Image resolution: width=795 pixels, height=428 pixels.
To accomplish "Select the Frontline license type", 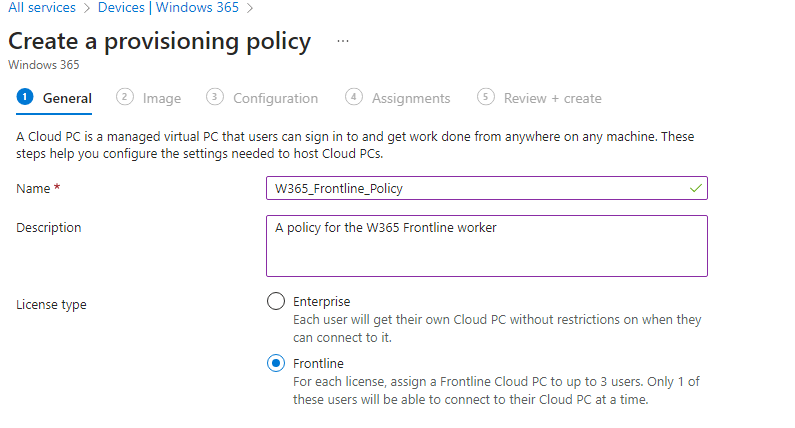I will point(276,363).
